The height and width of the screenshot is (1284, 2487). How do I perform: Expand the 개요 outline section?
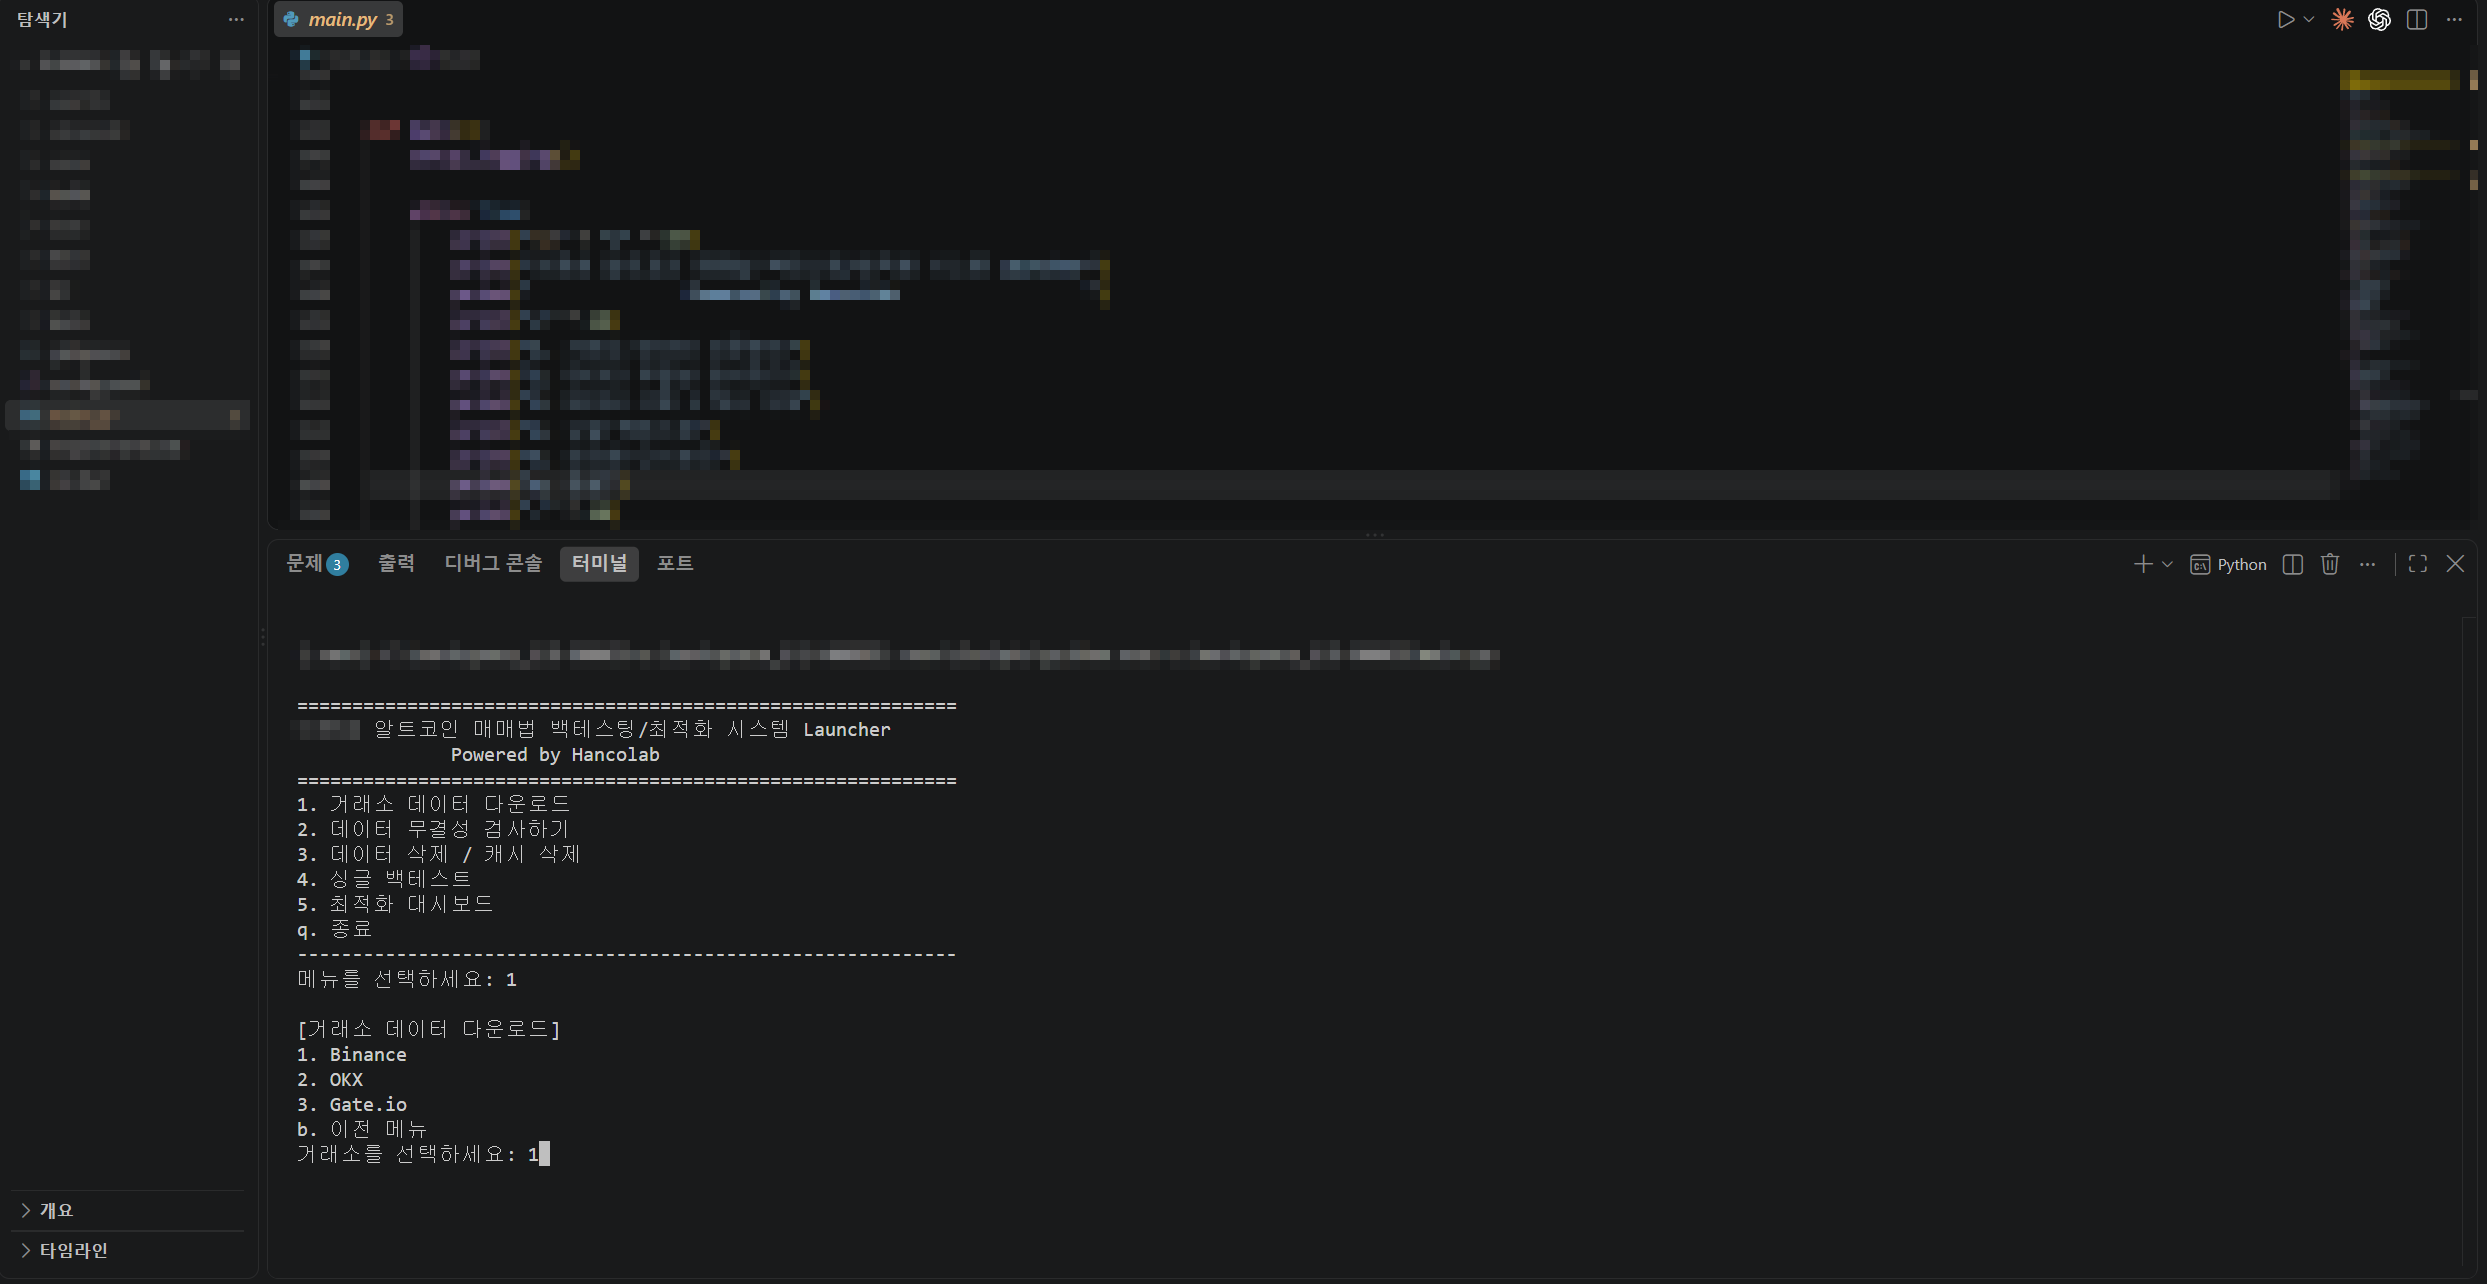128,1210
